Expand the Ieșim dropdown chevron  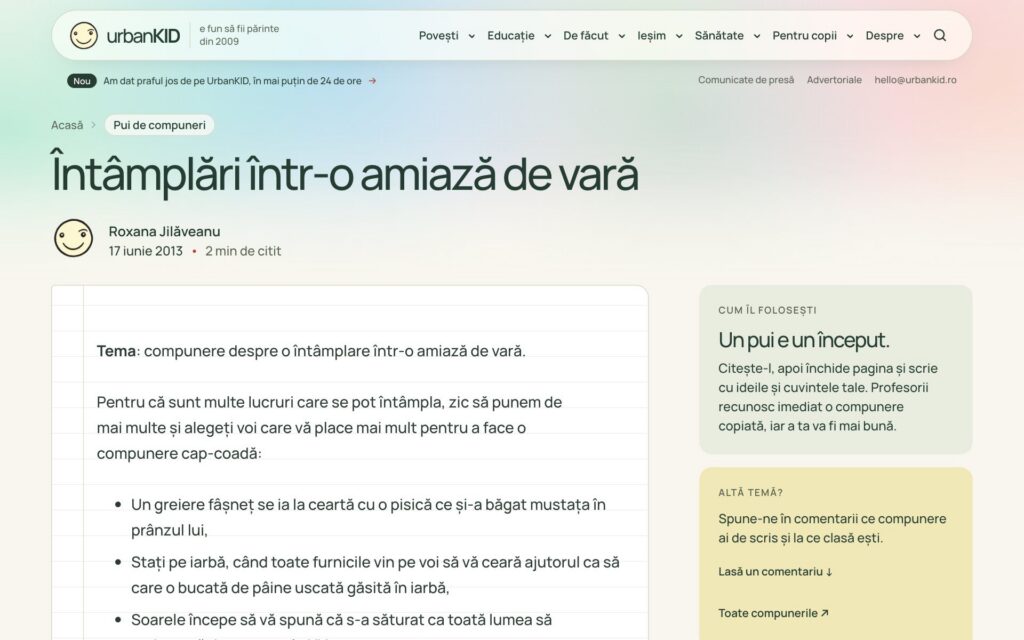679,36
